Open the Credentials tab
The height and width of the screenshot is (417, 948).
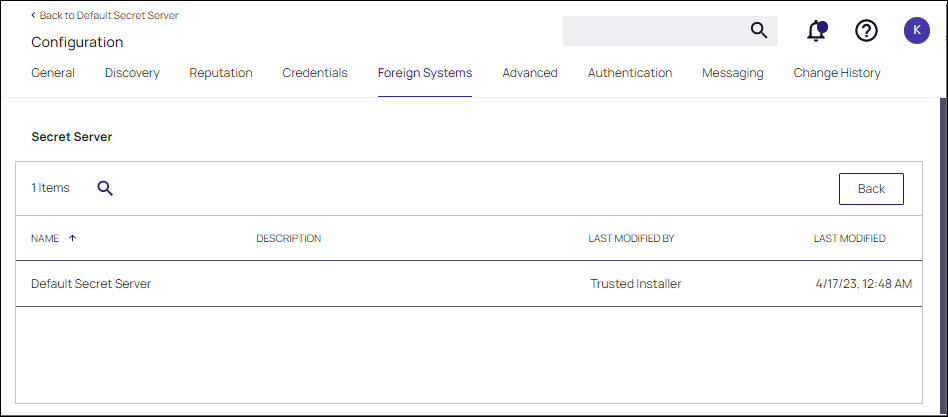coord(315,73)
